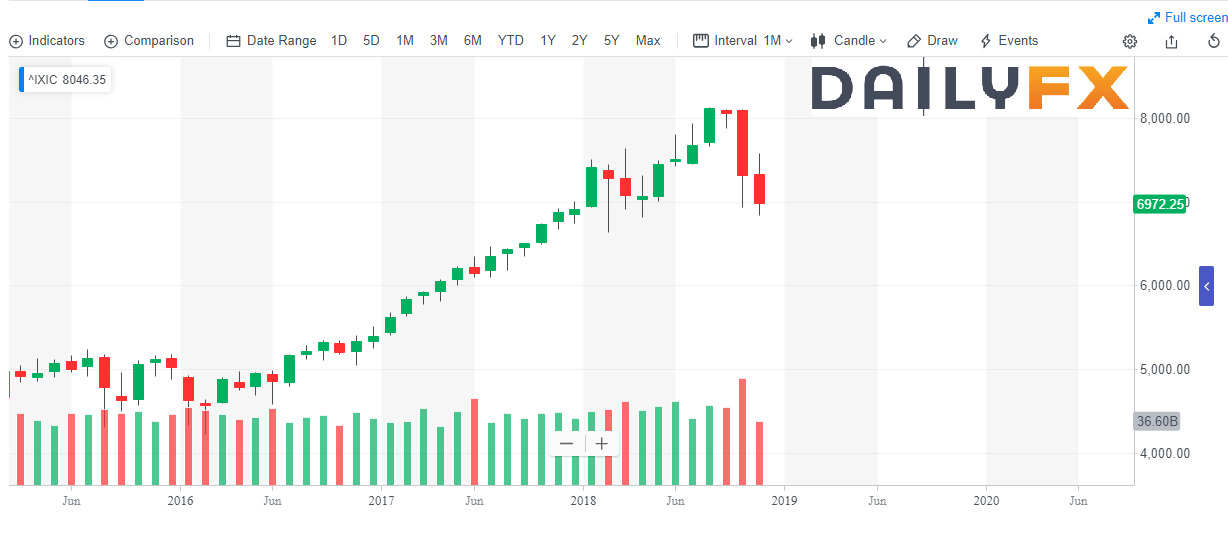The height and width of the screenshot is (534, 1228).
Task: Click the pencil icon beside Draw
Action: click(914, 41)
